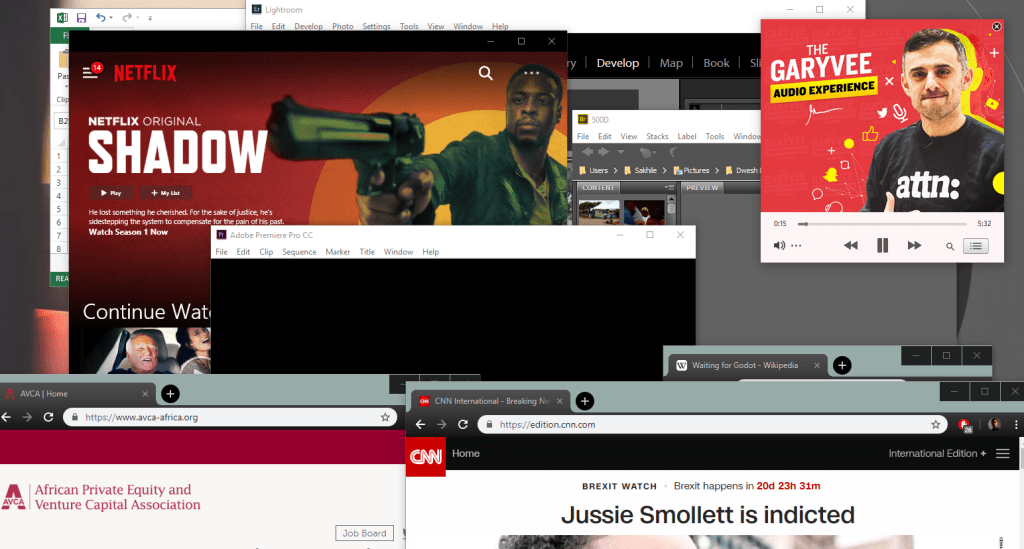
Task: Open audio player three-dots options
Action: click(796, 245)
